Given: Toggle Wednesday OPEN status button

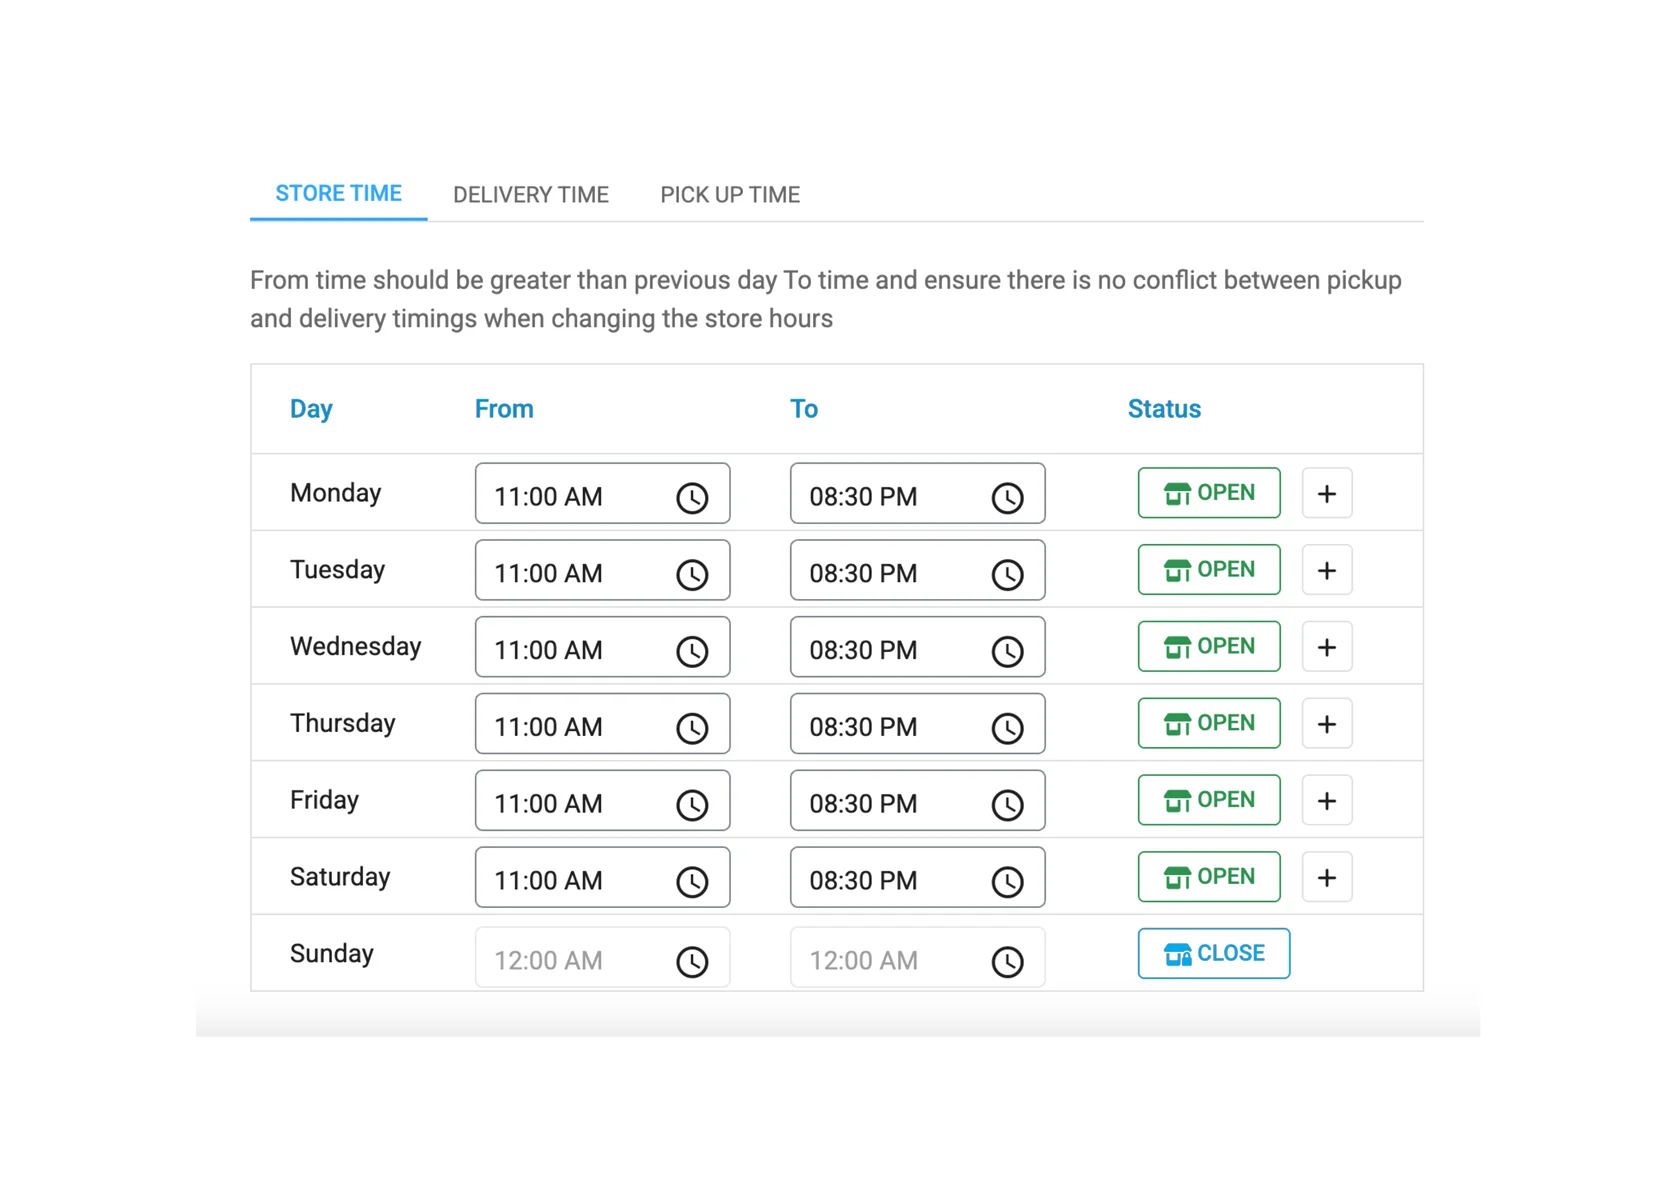Looking at the screenshot, I should pyautogui.click(x=1208, y=647).
